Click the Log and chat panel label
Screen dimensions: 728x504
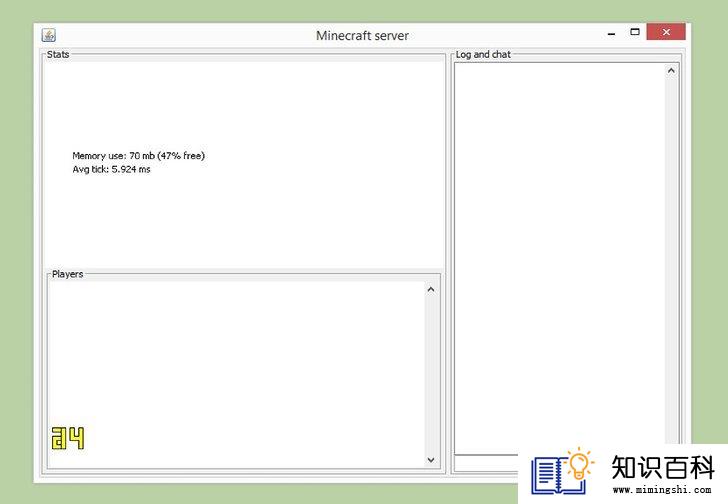(x=483, y=54)
